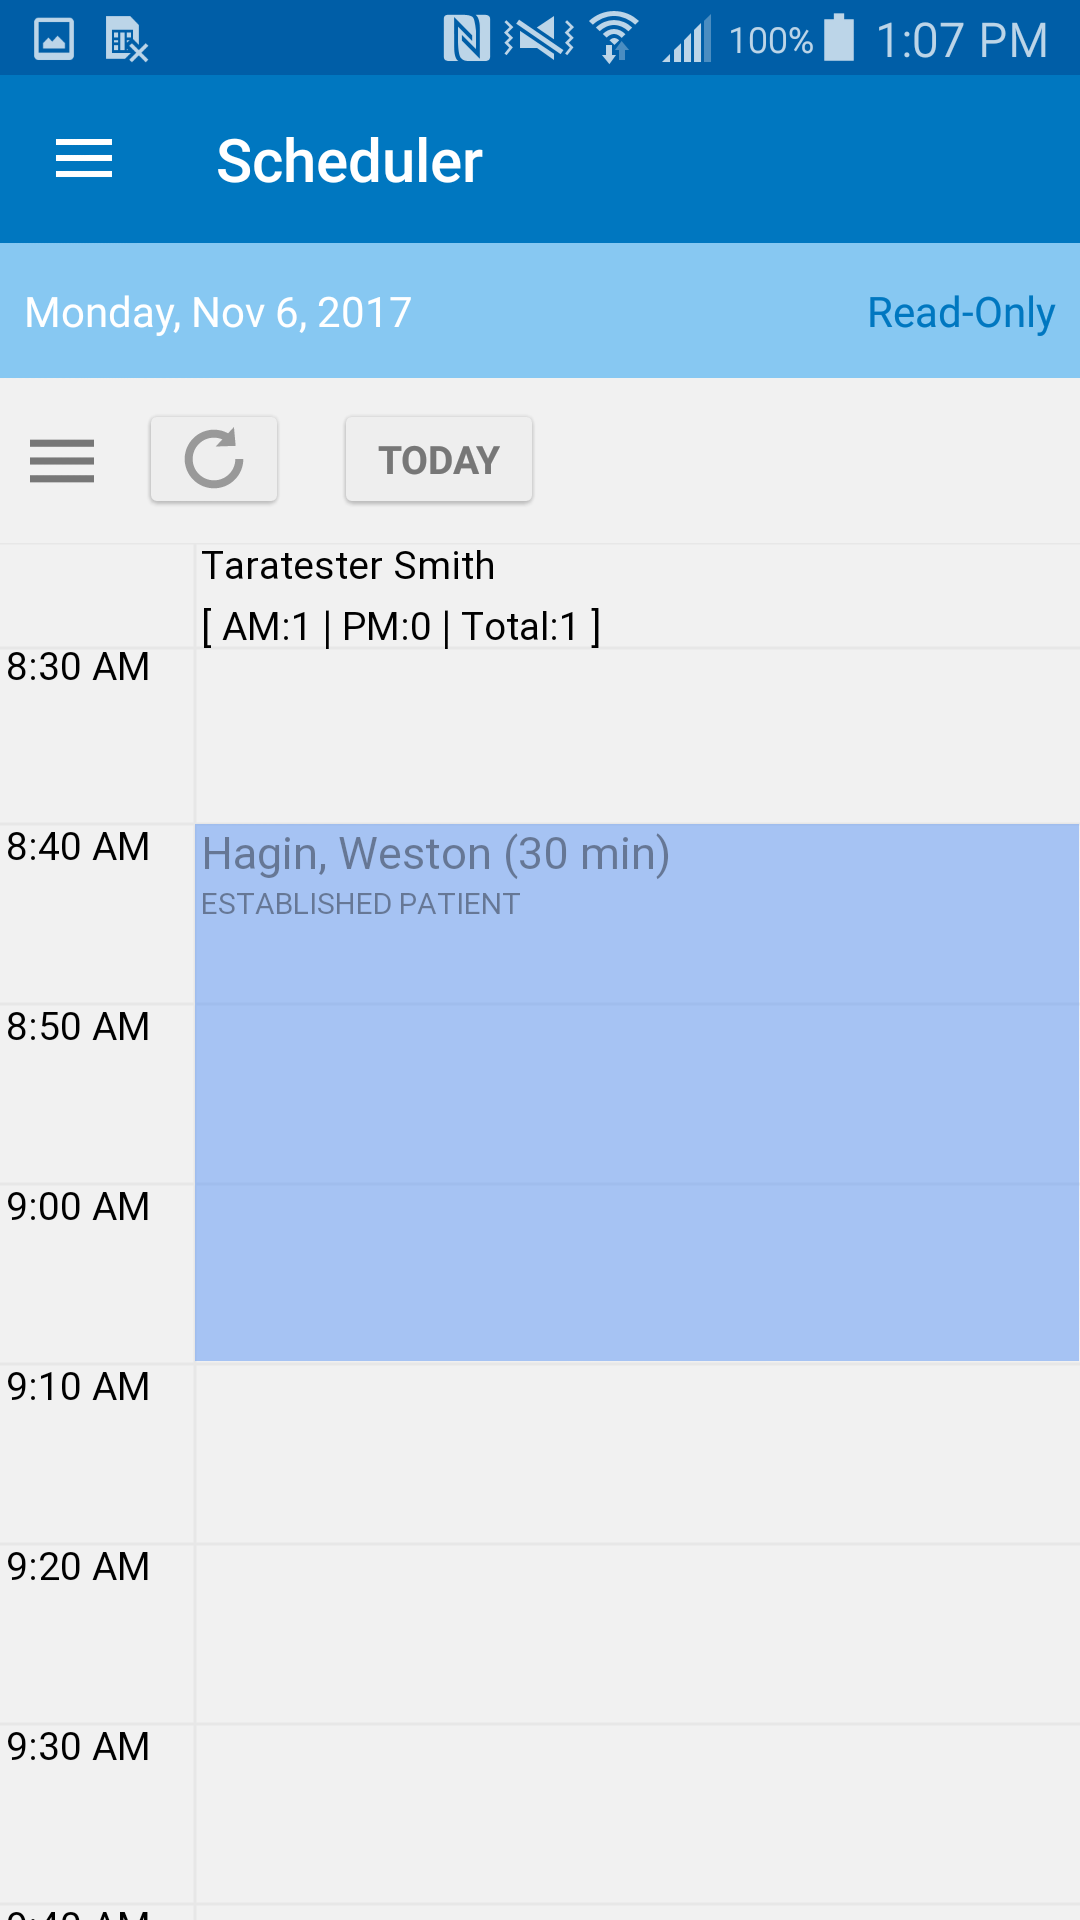Tap the ESTABLISHED PATIENT appointment label
The height and width of the screenshot is (1920, 1080).
coord(361,904)
